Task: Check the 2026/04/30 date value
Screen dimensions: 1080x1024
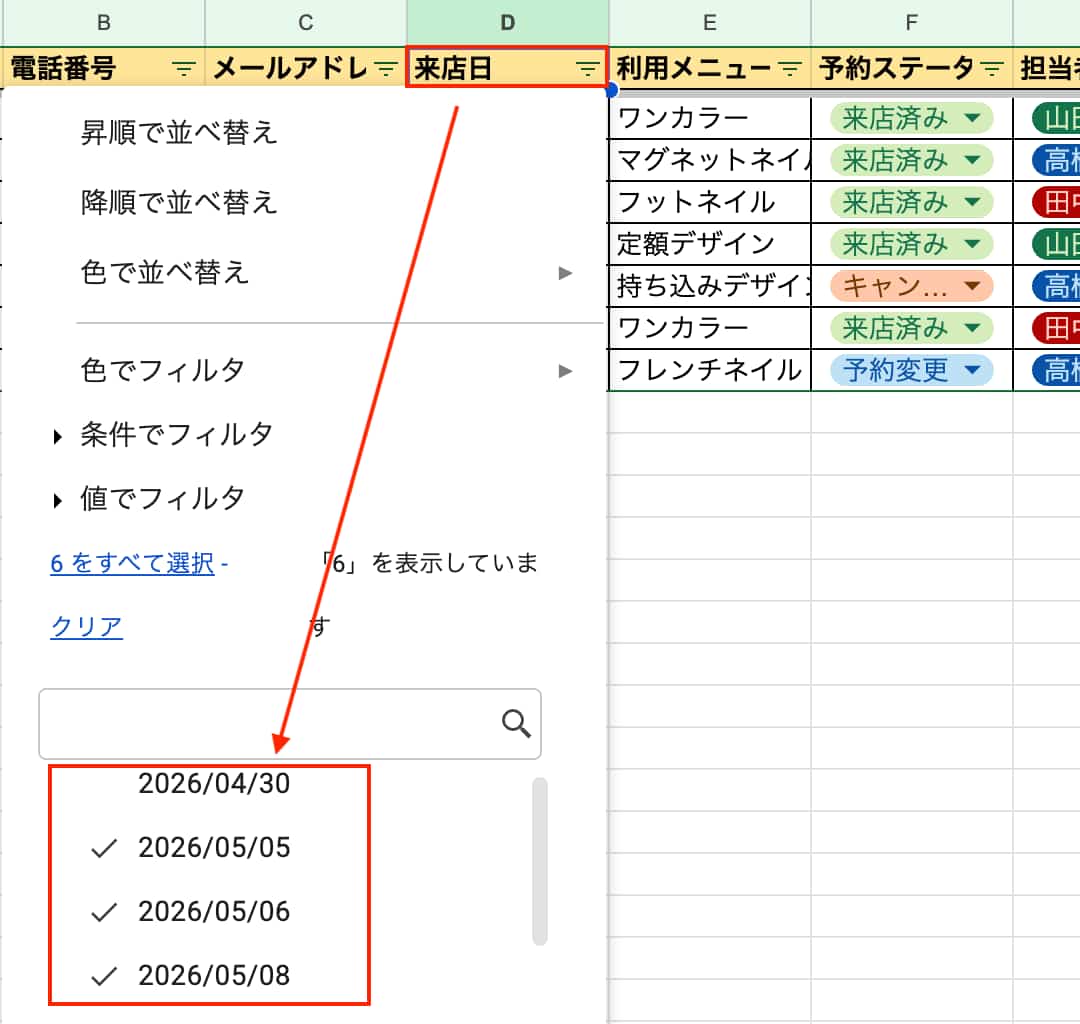Action: [x=214, y=784]
